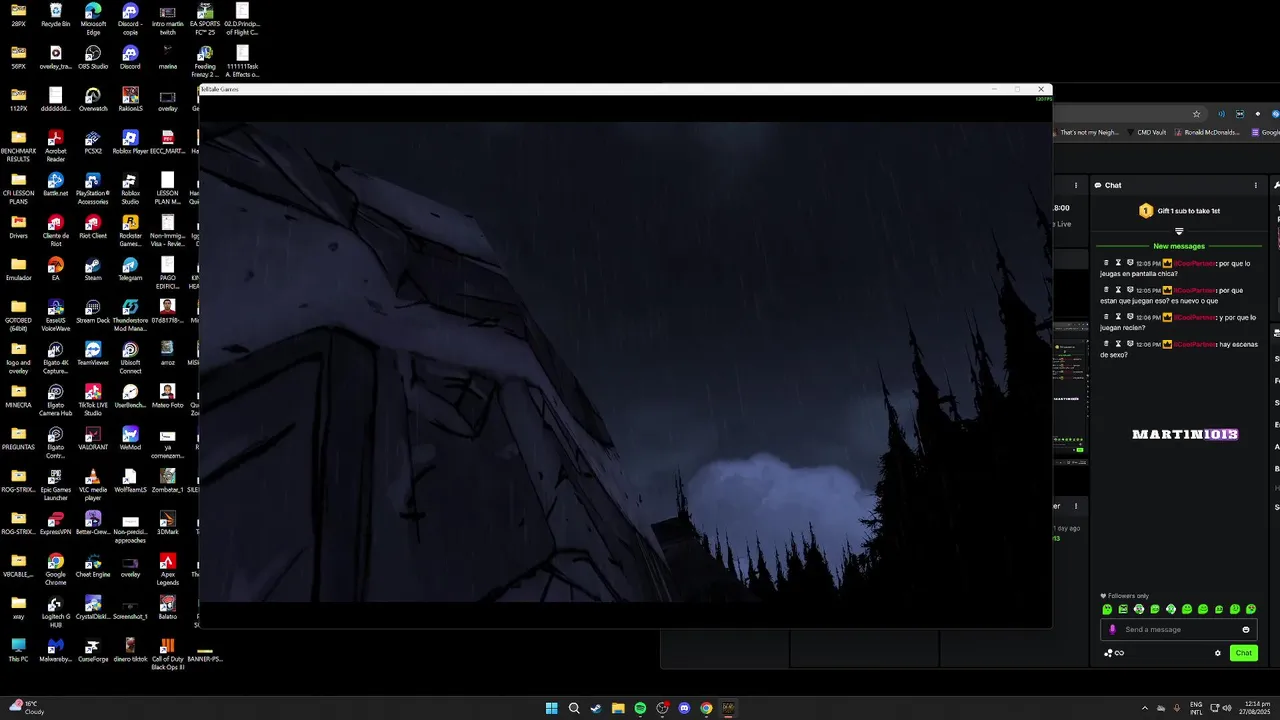Open the BENCHMARK RESULTS folder
This screenshot has height=720, width=1280.
point(18,145)
